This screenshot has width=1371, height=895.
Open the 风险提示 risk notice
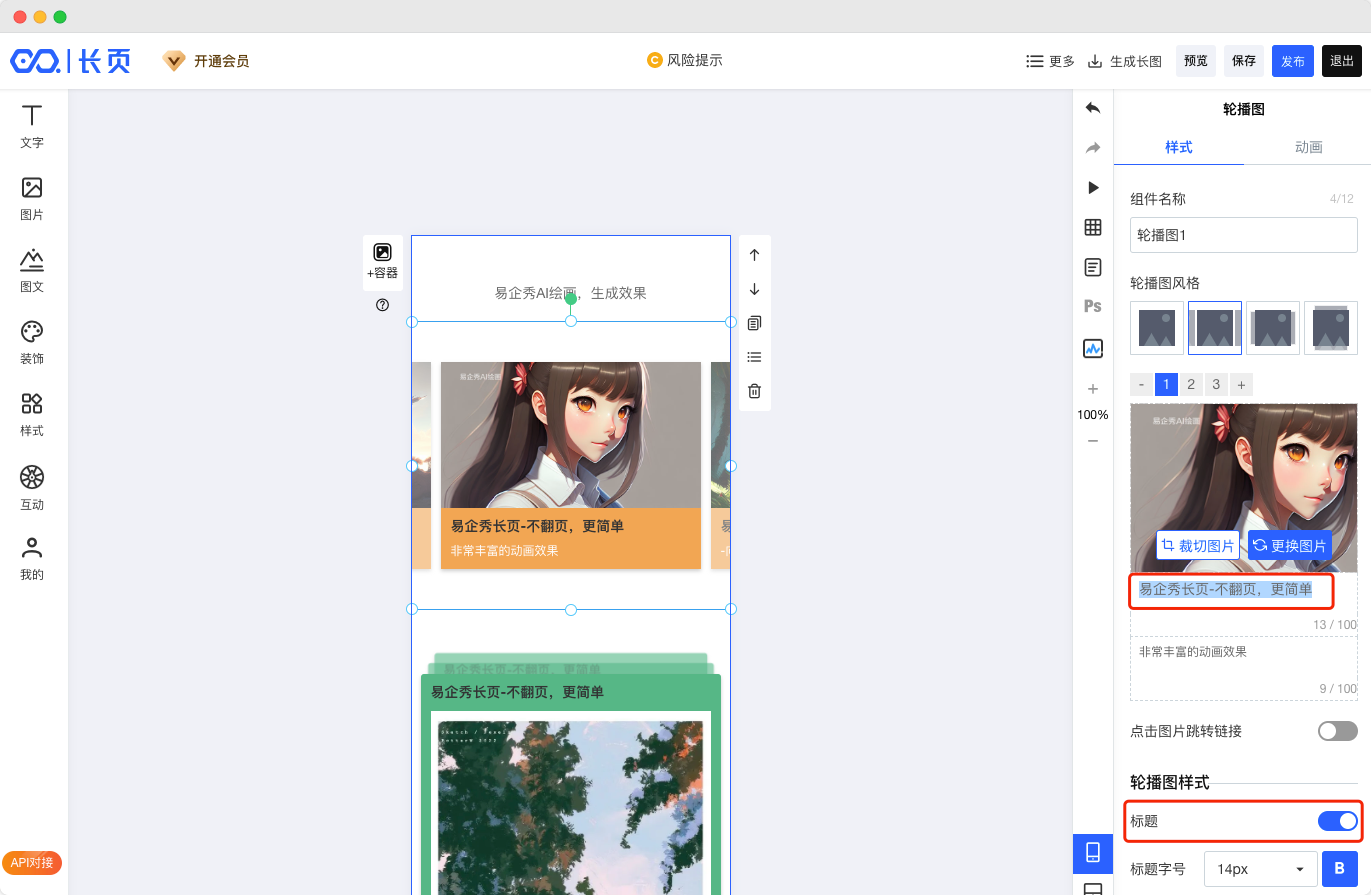pyautogui.click(x=685, y=60)
